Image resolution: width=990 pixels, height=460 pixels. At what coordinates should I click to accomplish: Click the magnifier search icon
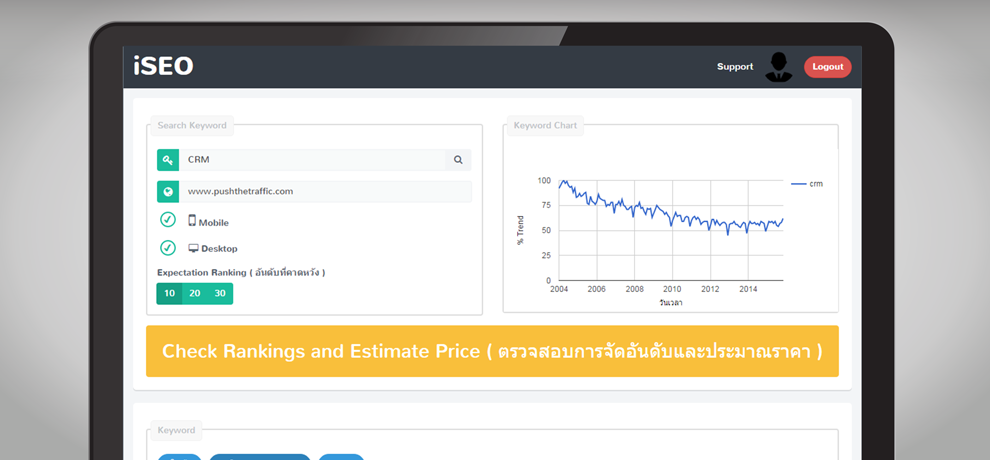click(458, 160)
